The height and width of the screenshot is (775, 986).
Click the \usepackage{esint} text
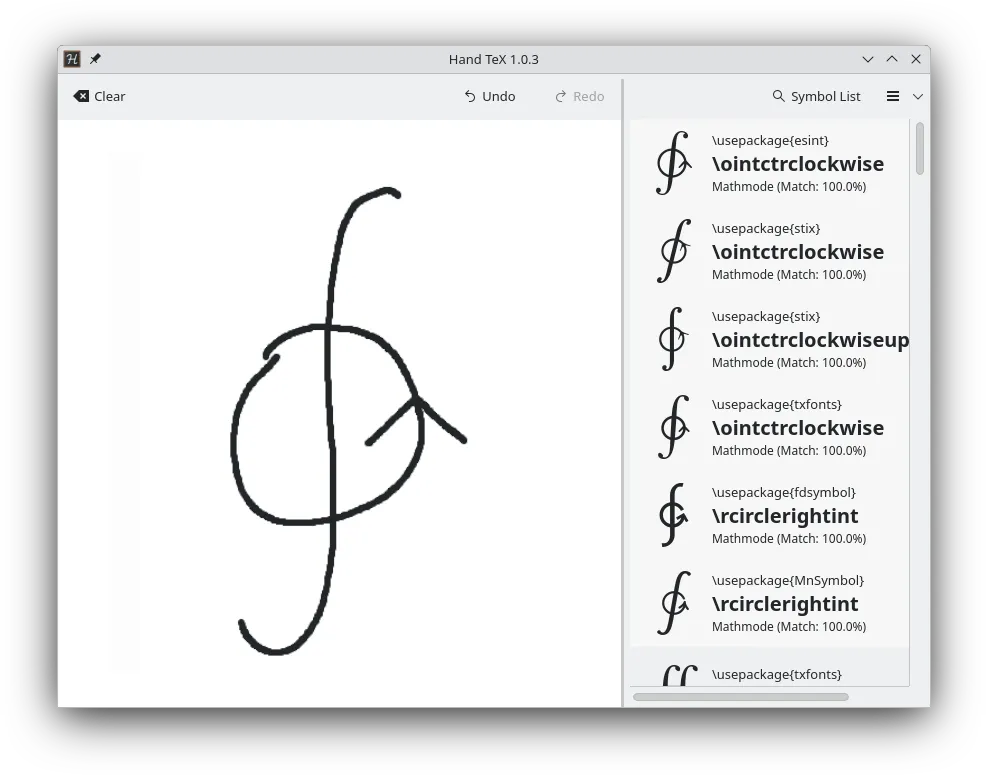click(770, 140)
